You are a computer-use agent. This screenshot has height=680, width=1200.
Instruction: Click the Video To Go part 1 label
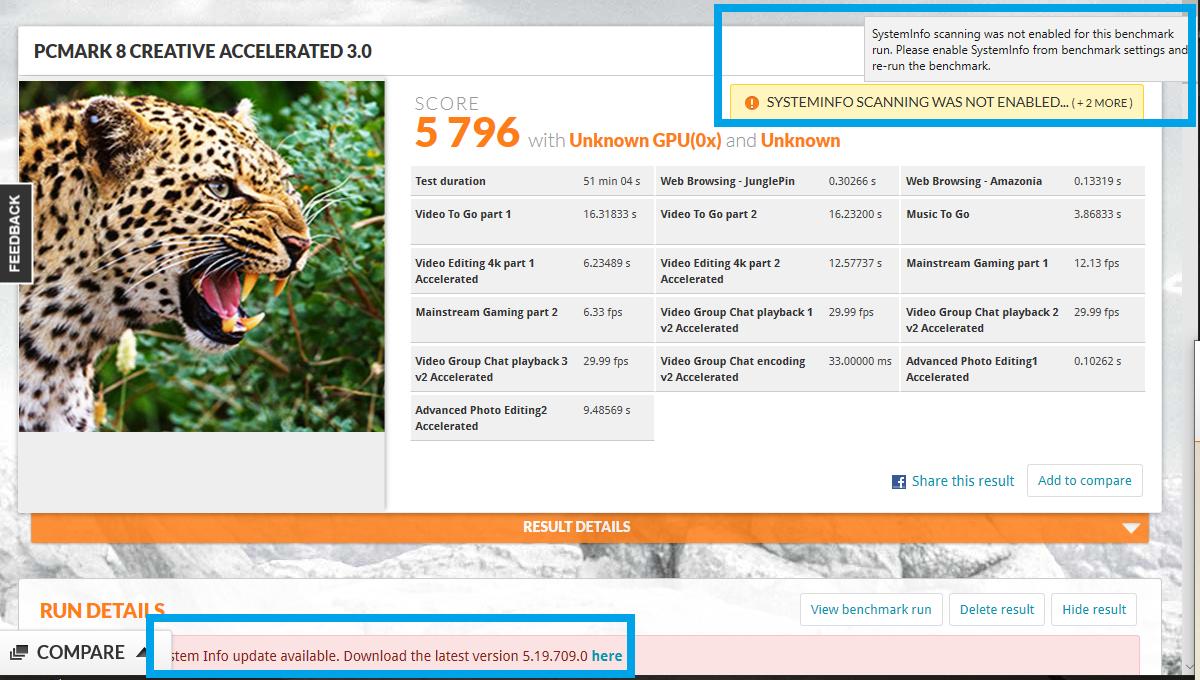coord(463,214)
